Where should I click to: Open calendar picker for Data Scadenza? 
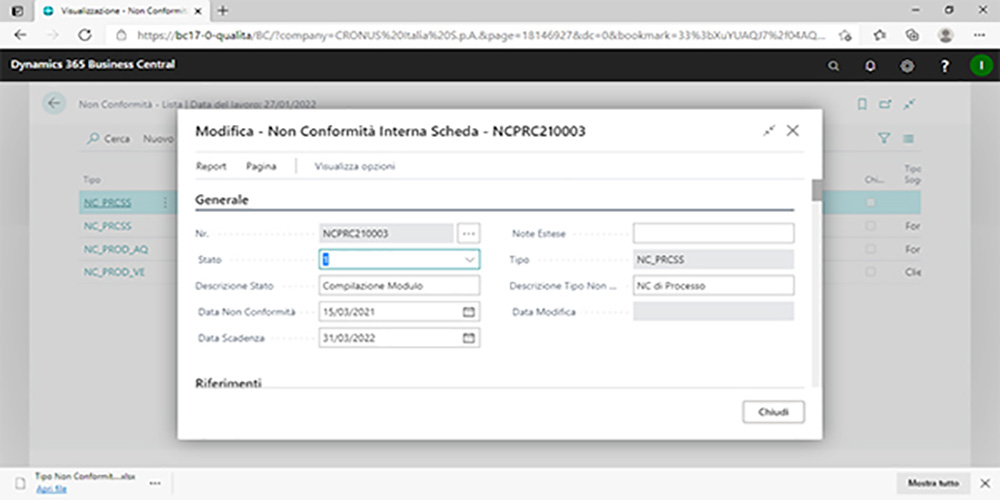tap(468, 338)
